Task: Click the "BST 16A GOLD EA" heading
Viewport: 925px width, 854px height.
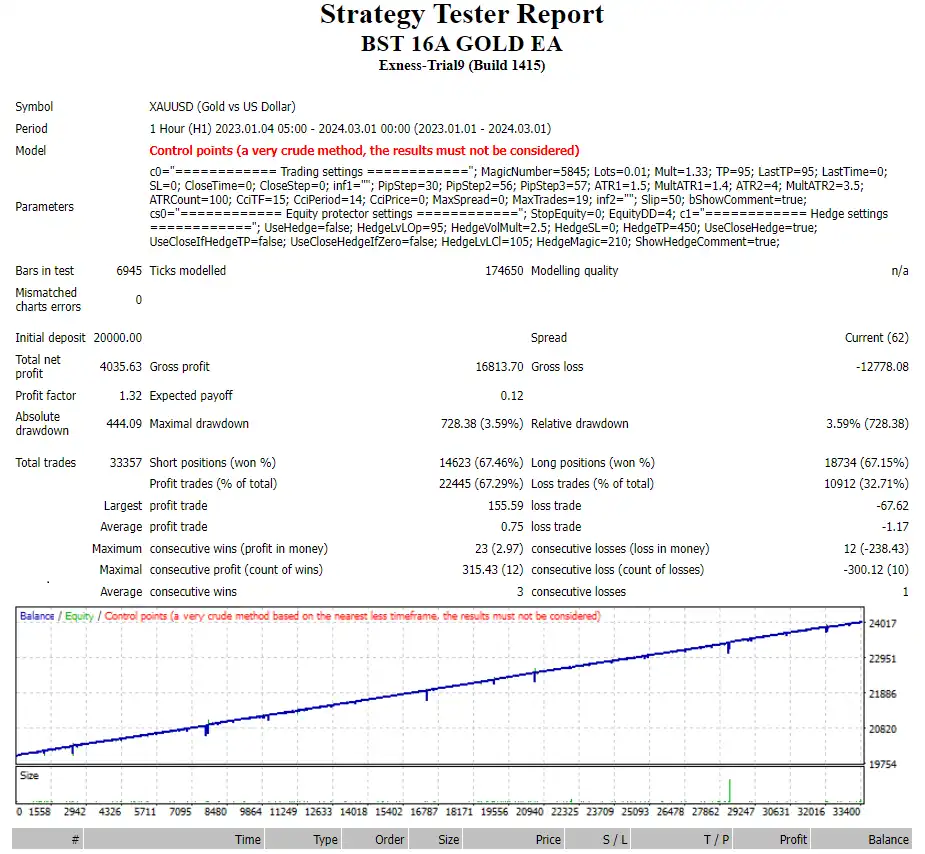Action: [462, 44]
